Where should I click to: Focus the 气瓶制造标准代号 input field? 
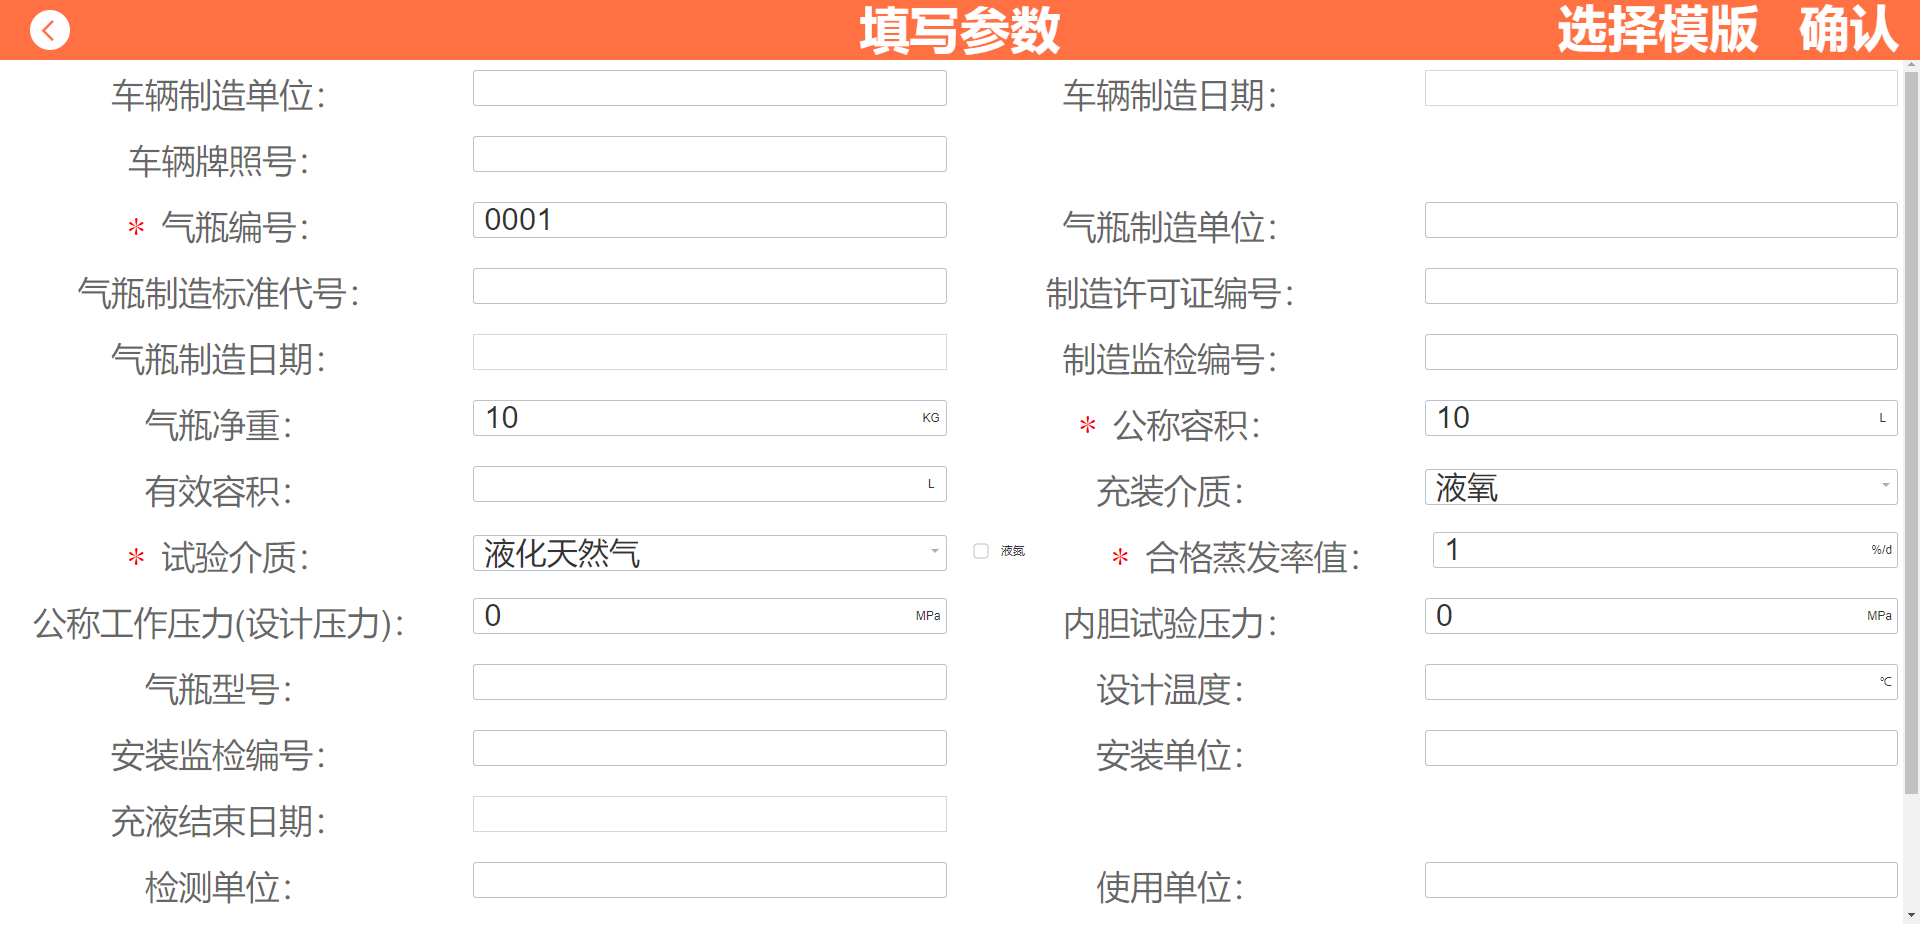coord(710,286)
